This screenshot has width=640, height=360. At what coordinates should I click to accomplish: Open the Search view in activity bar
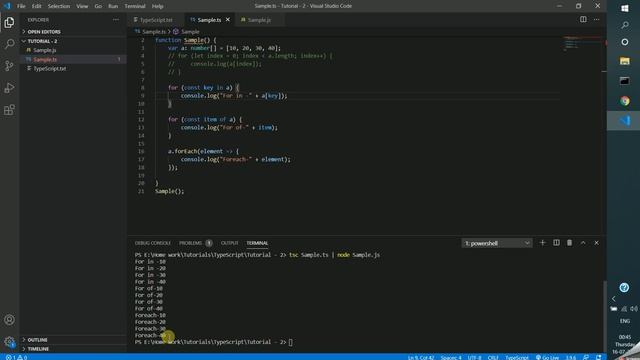[9, 44]
